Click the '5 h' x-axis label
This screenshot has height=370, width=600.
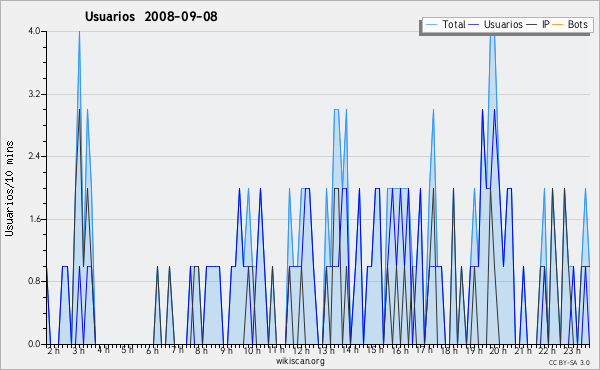[127, 350]
